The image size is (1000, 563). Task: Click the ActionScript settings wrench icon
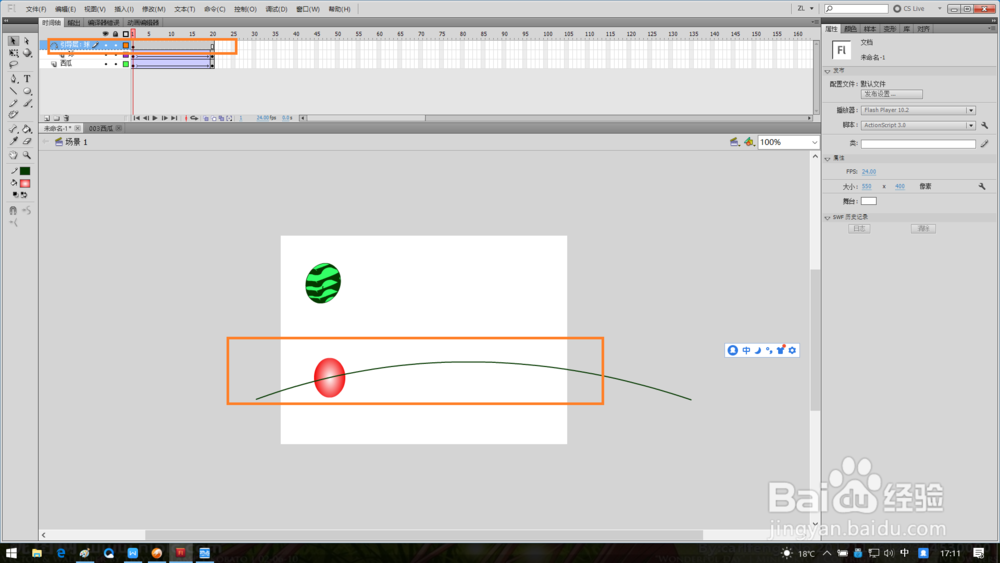click(x=985, y=126)
